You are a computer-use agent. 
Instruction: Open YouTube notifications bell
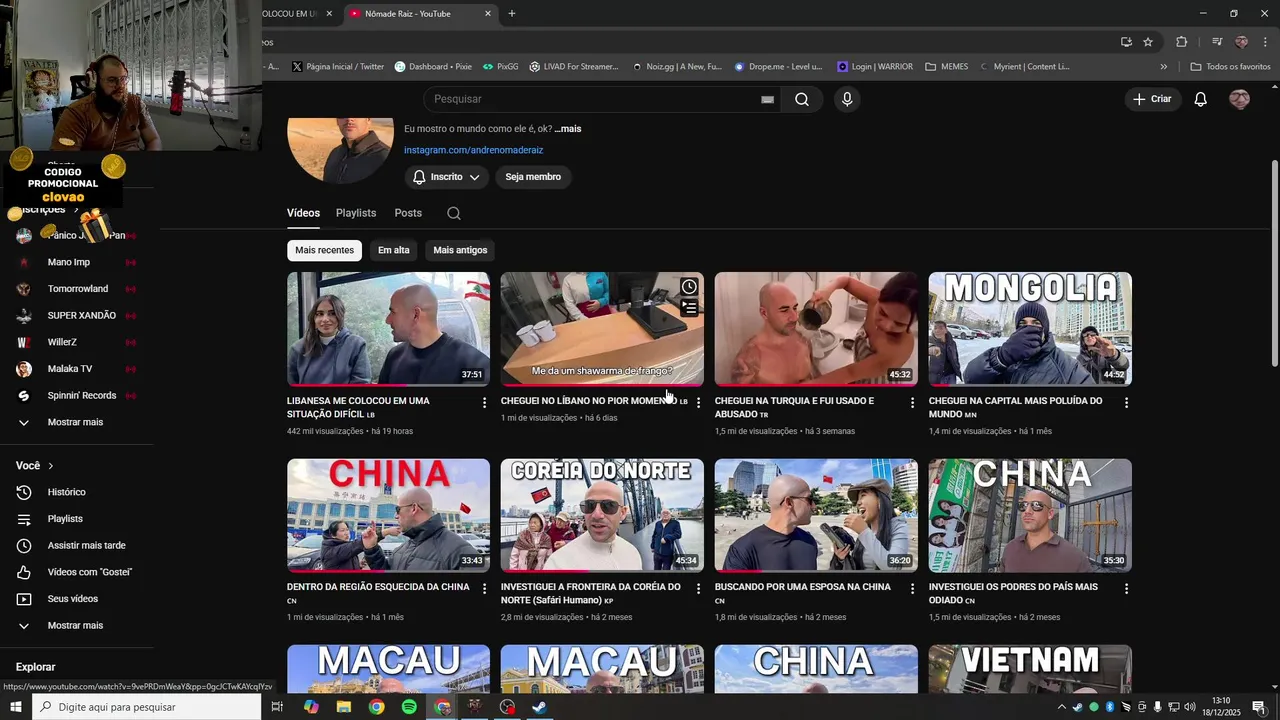pyautogui.click(x=1201, y=99)
